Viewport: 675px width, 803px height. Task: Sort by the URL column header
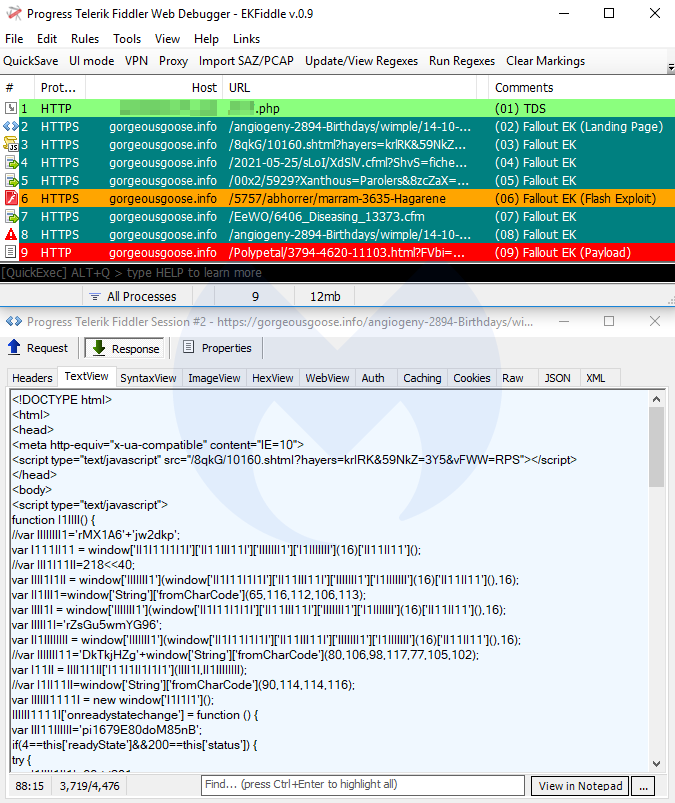click(x=349, y=88)
